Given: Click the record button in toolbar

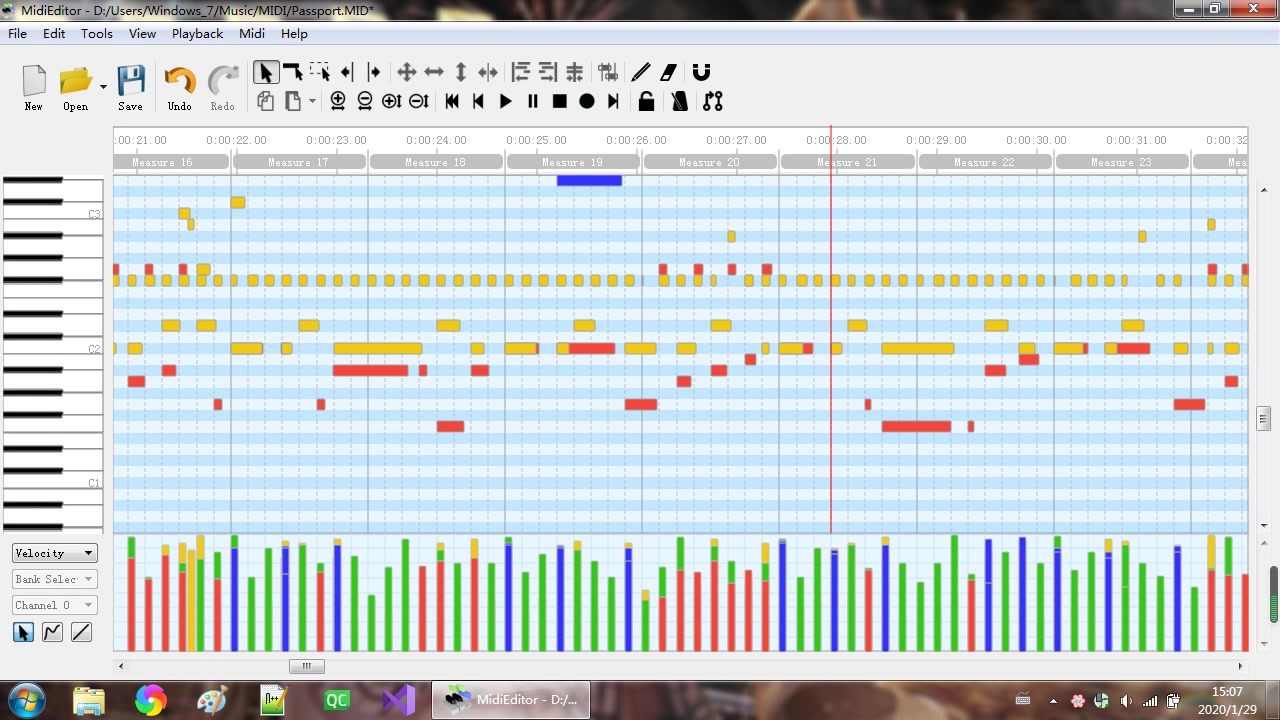Looking at the screenshot, I should pyautogui.click(x=587, y=101).
